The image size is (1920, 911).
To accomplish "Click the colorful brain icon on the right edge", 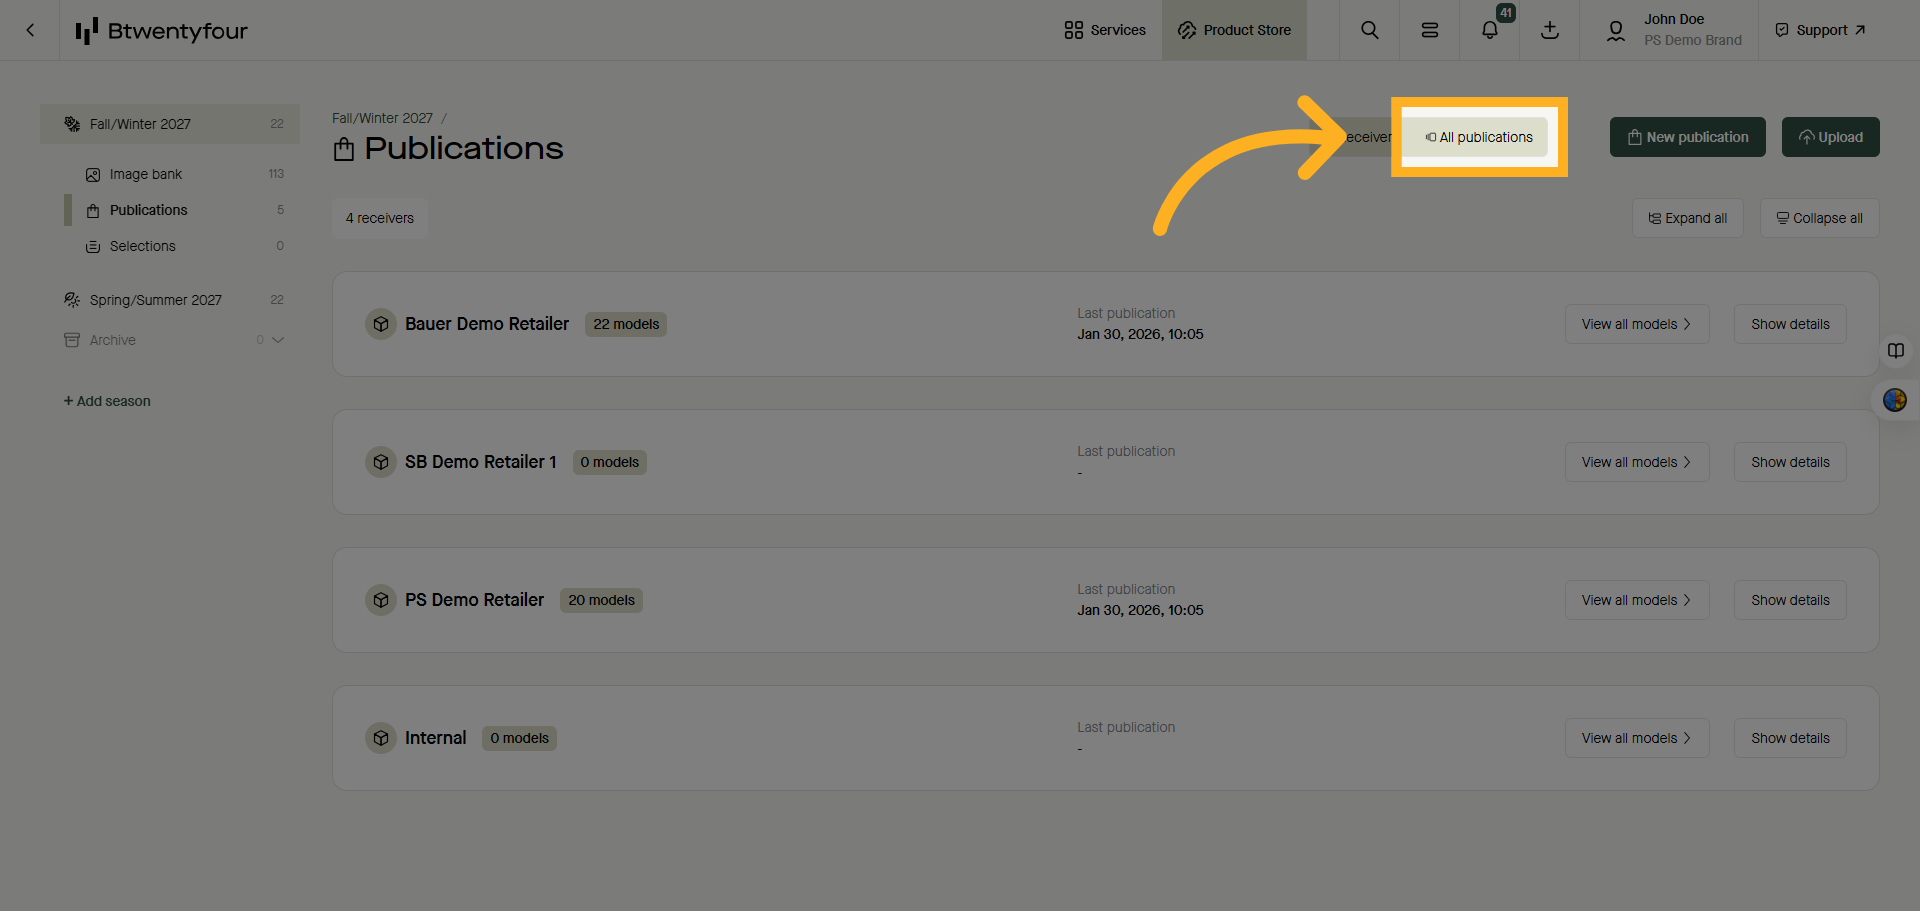I will (x=1896, y=400).
